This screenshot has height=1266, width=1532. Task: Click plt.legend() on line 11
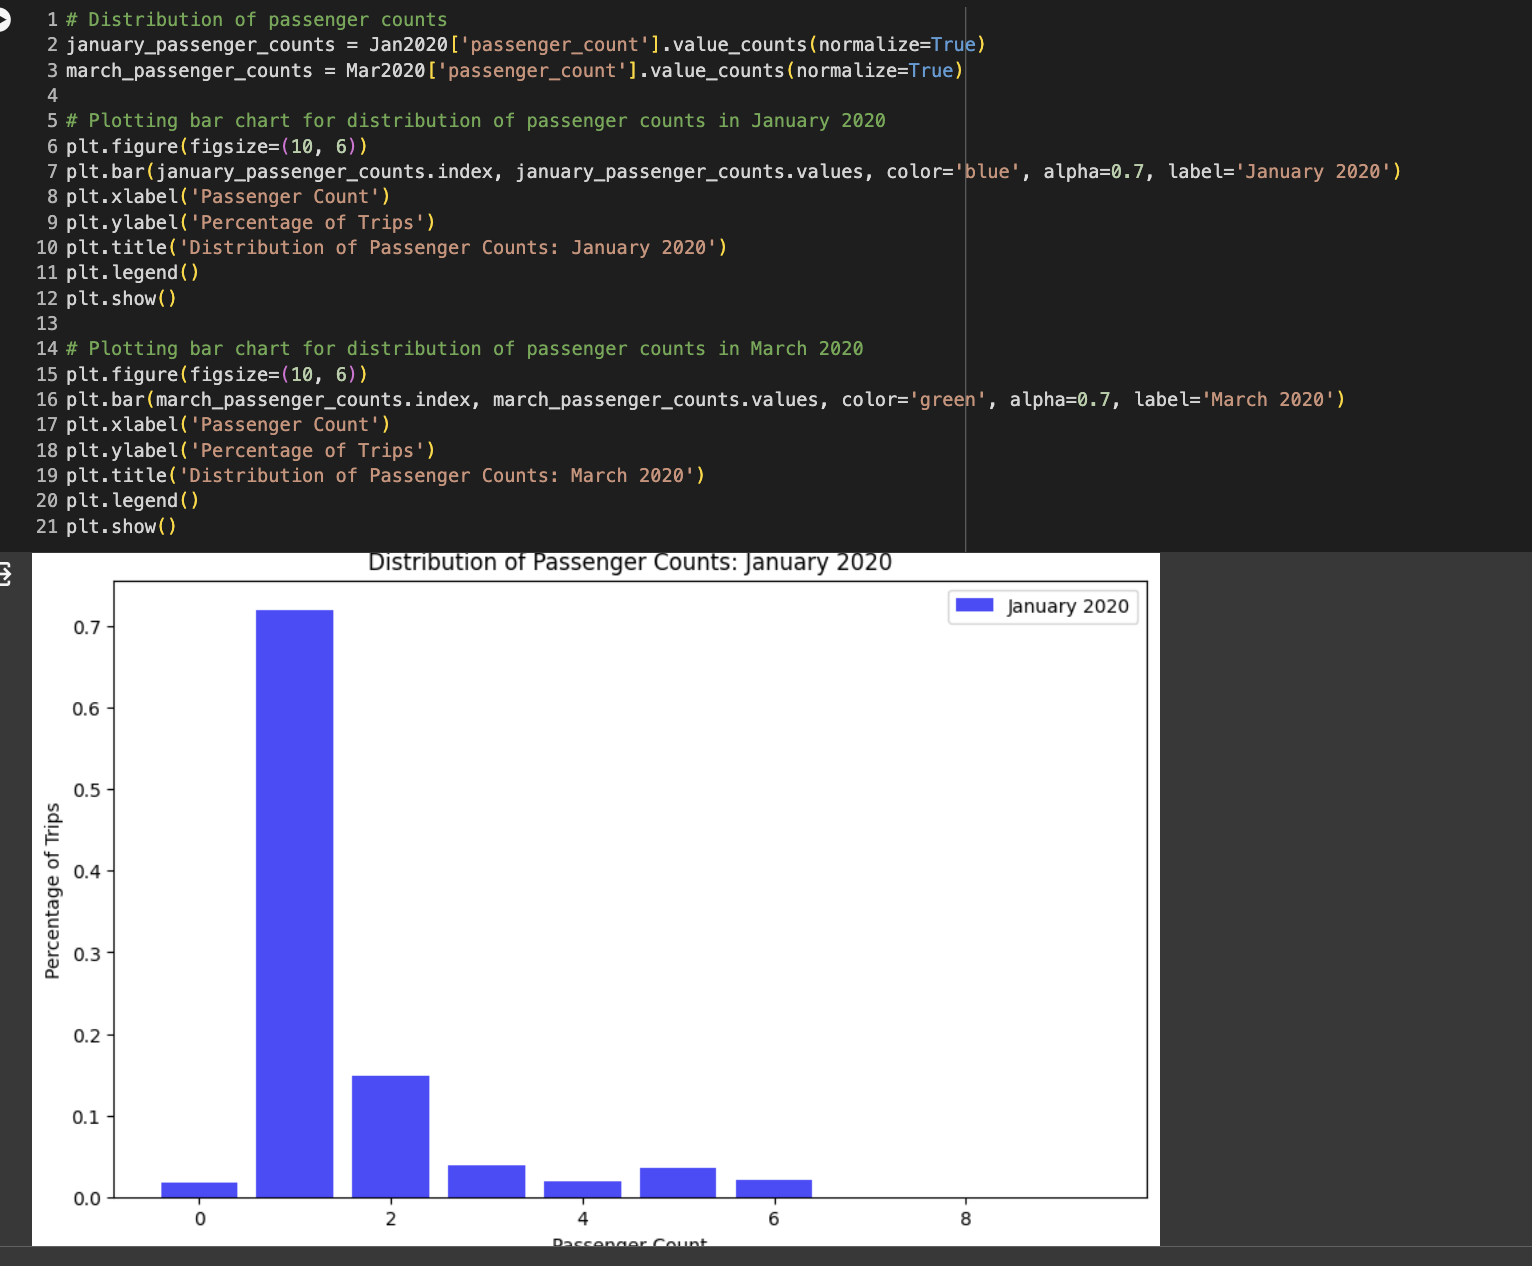133,273
